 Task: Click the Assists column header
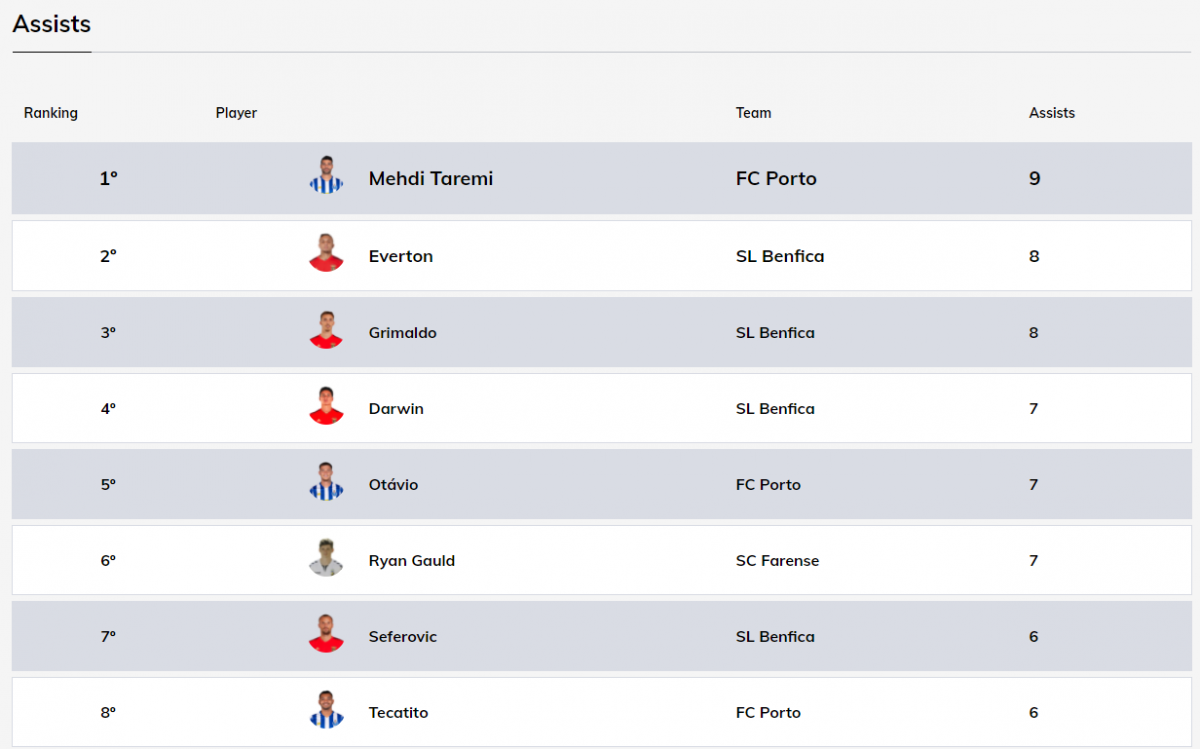click(x=1051, y=113)
